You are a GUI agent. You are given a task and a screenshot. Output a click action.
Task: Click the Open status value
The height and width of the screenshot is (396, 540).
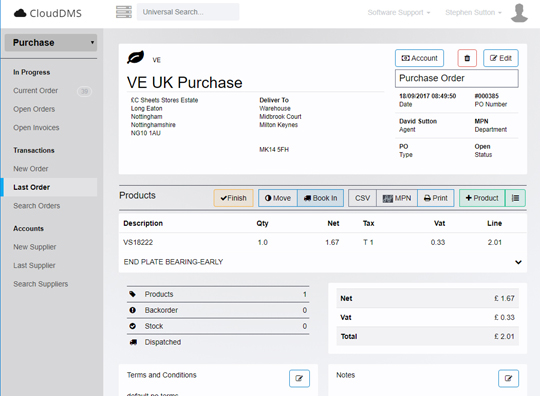coord(482,146)
